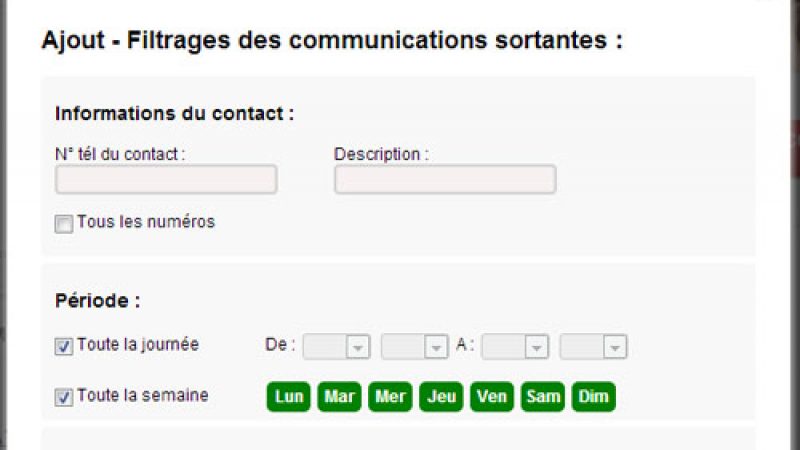The width and height of the screenshot is (800, 450).
Task: Open the first A end-time dropdown
Action: (515, 347)
